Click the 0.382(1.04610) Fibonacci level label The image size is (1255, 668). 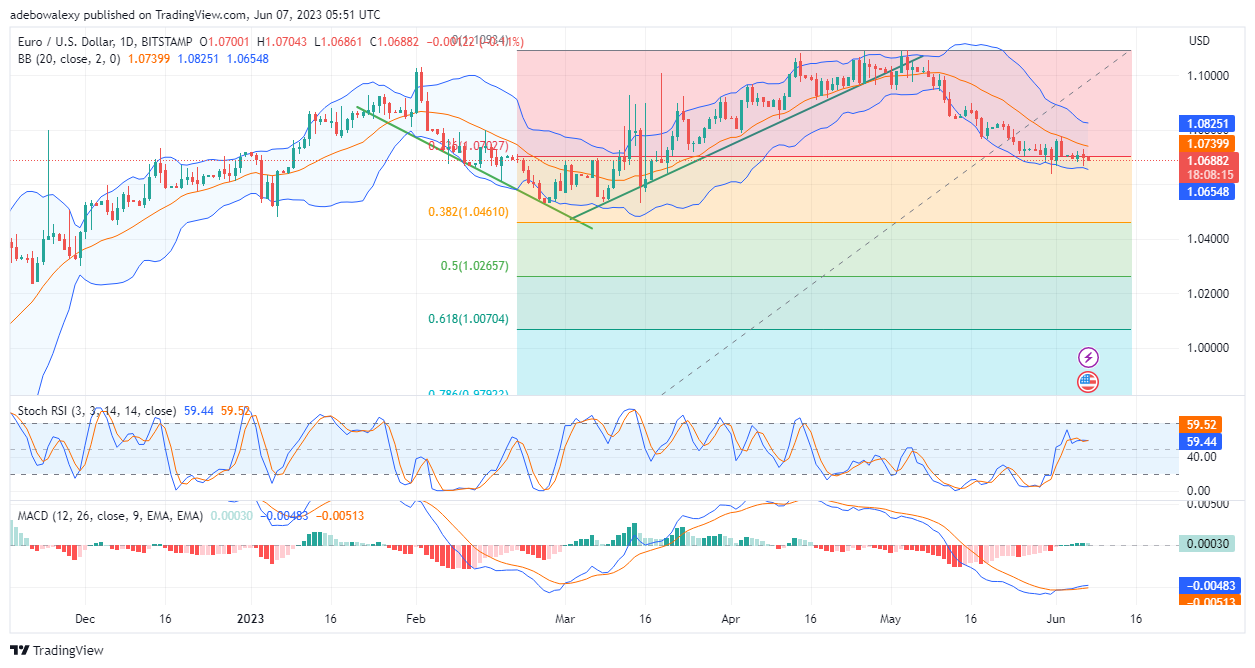coord(468,212)
